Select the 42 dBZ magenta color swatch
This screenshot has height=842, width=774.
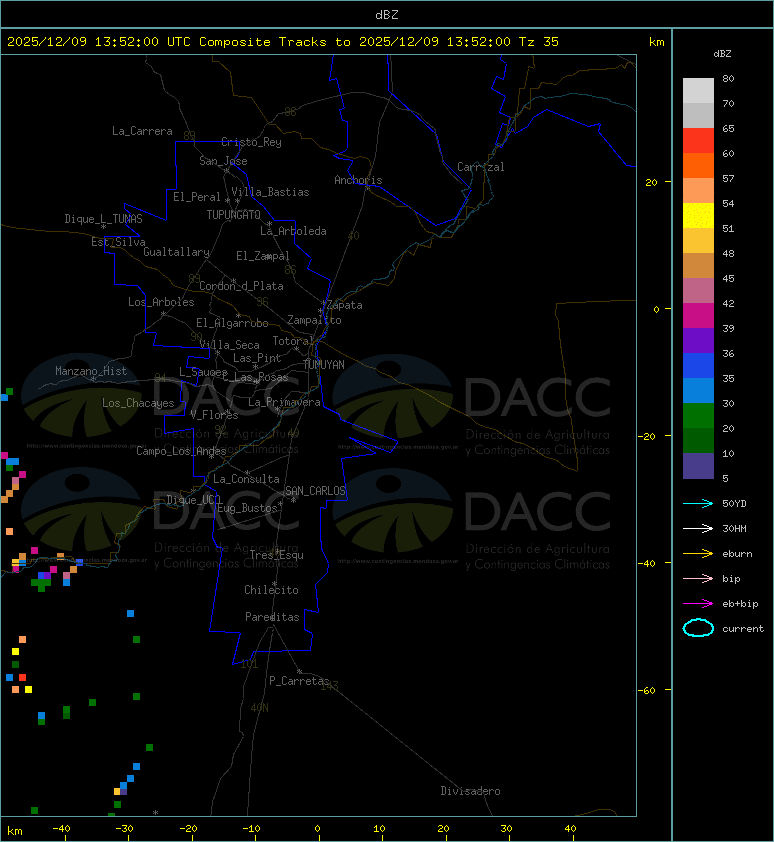(x=698, y=316)
